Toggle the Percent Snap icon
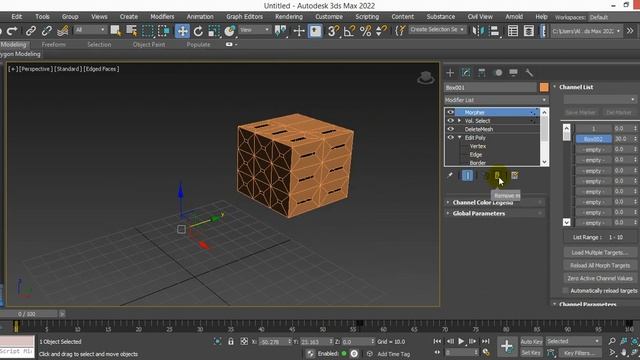Image resolution: width=640 pixels, height=360 pixels. coord(366,31)
